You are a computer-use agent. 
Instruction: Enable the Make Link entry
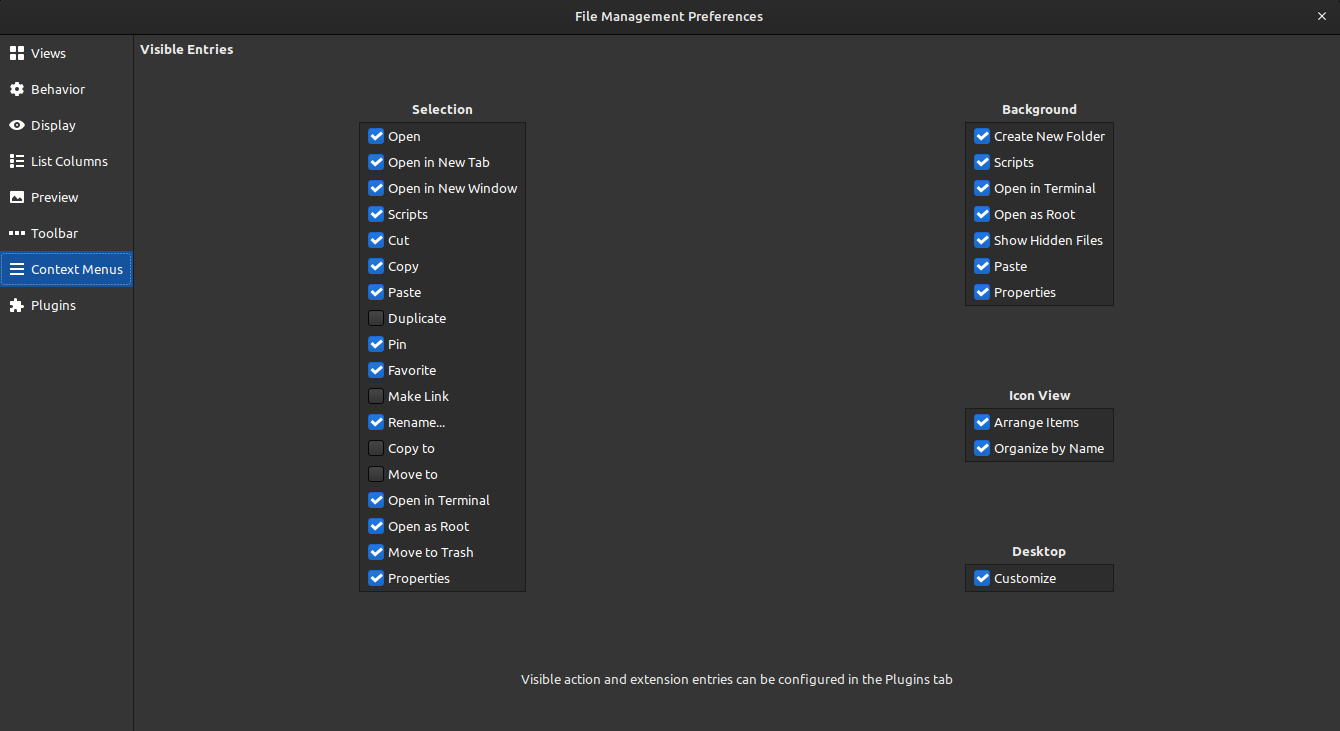376,396
